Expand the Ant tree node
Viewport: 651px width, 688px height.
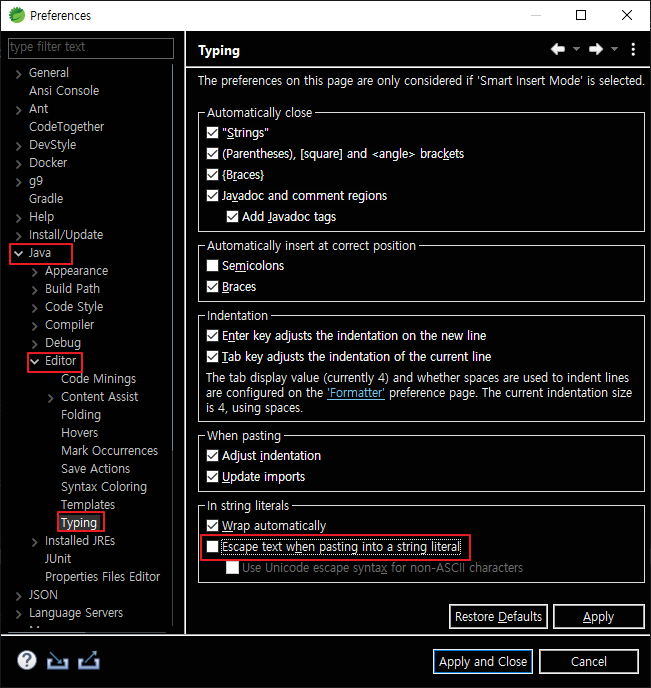coord(18,110)
